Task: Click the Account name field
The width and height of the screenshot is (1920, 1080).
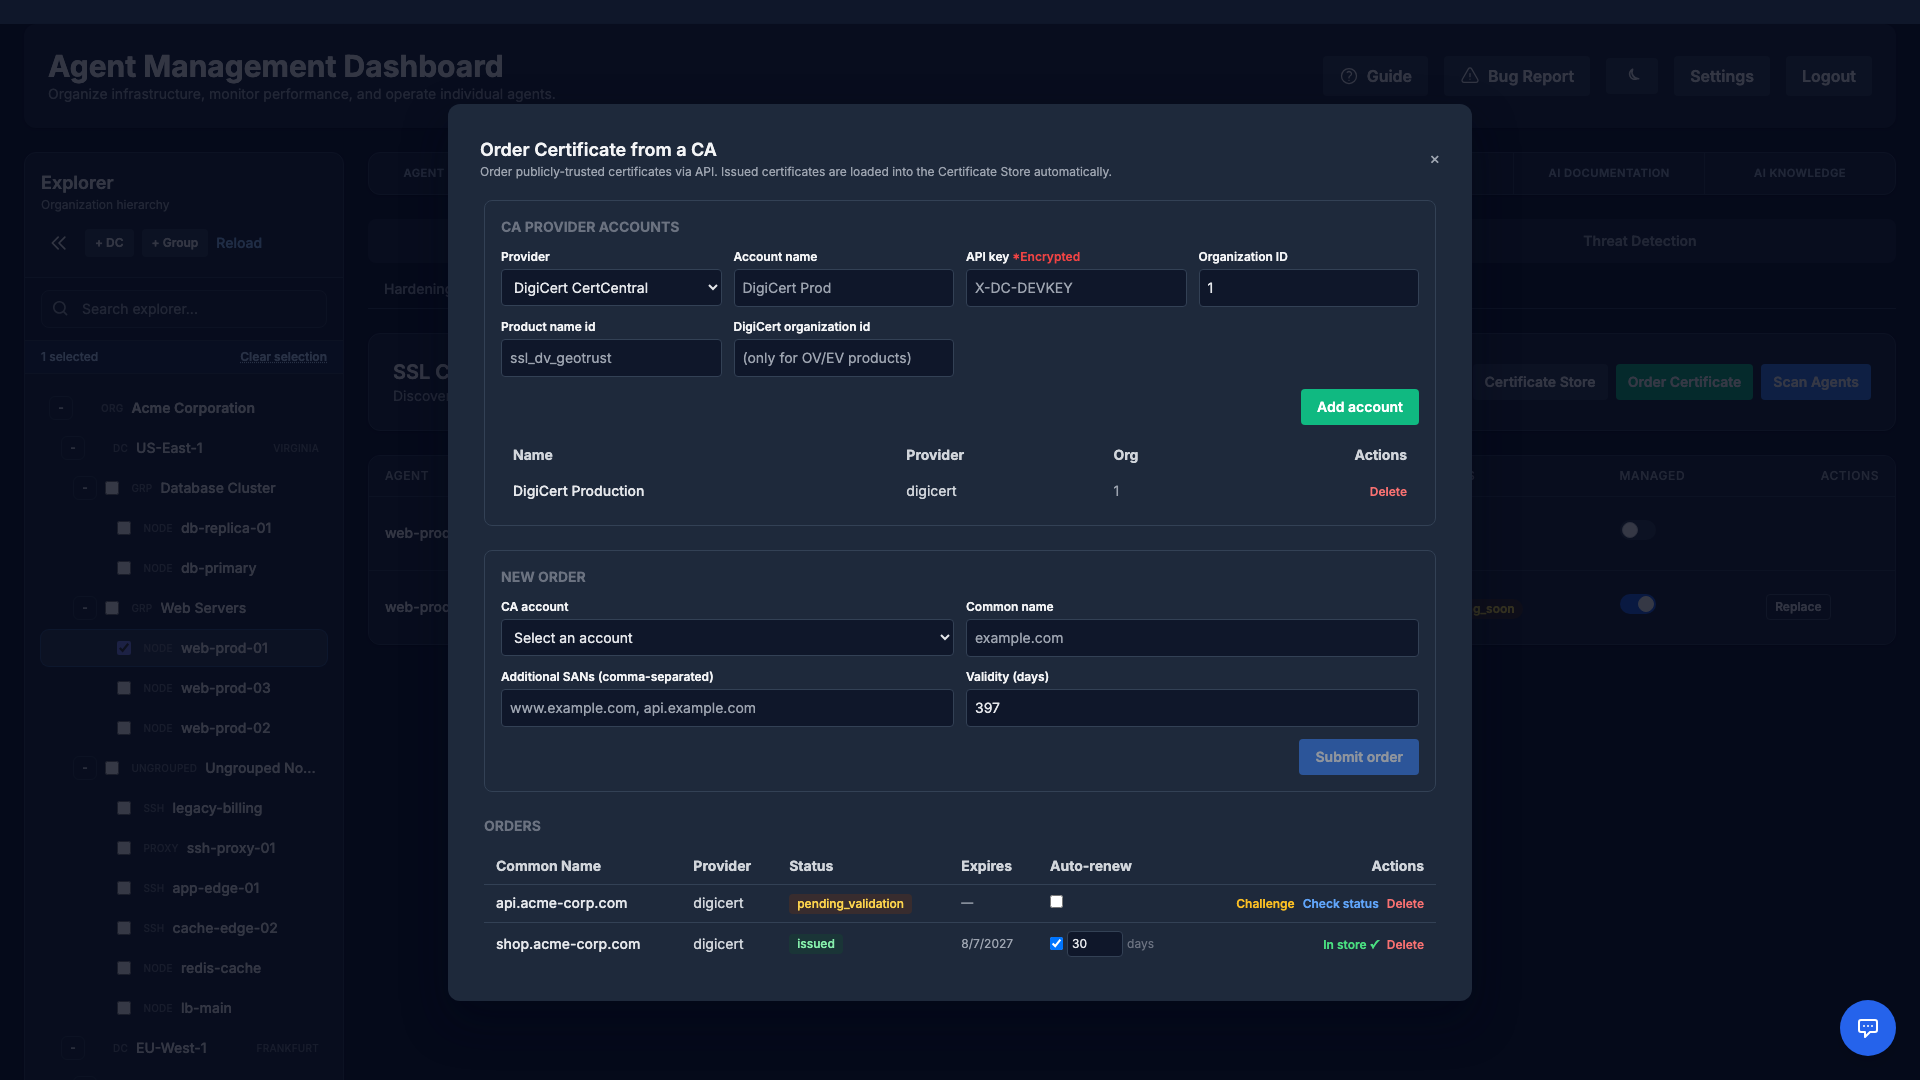Action: click(x=843, y=288)
